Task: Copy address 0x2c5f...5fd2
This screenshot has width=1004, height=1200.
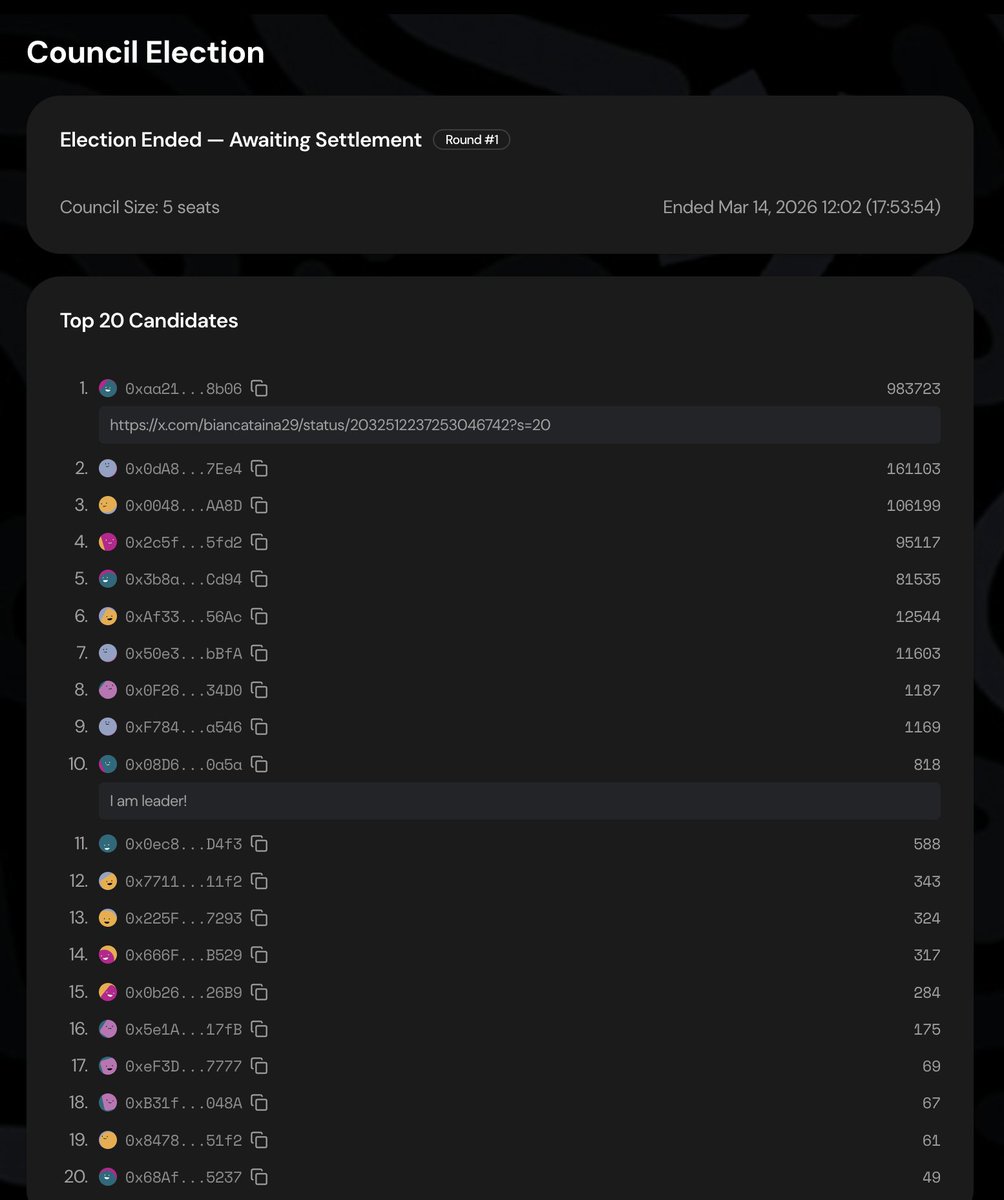Action: point(259,542)
